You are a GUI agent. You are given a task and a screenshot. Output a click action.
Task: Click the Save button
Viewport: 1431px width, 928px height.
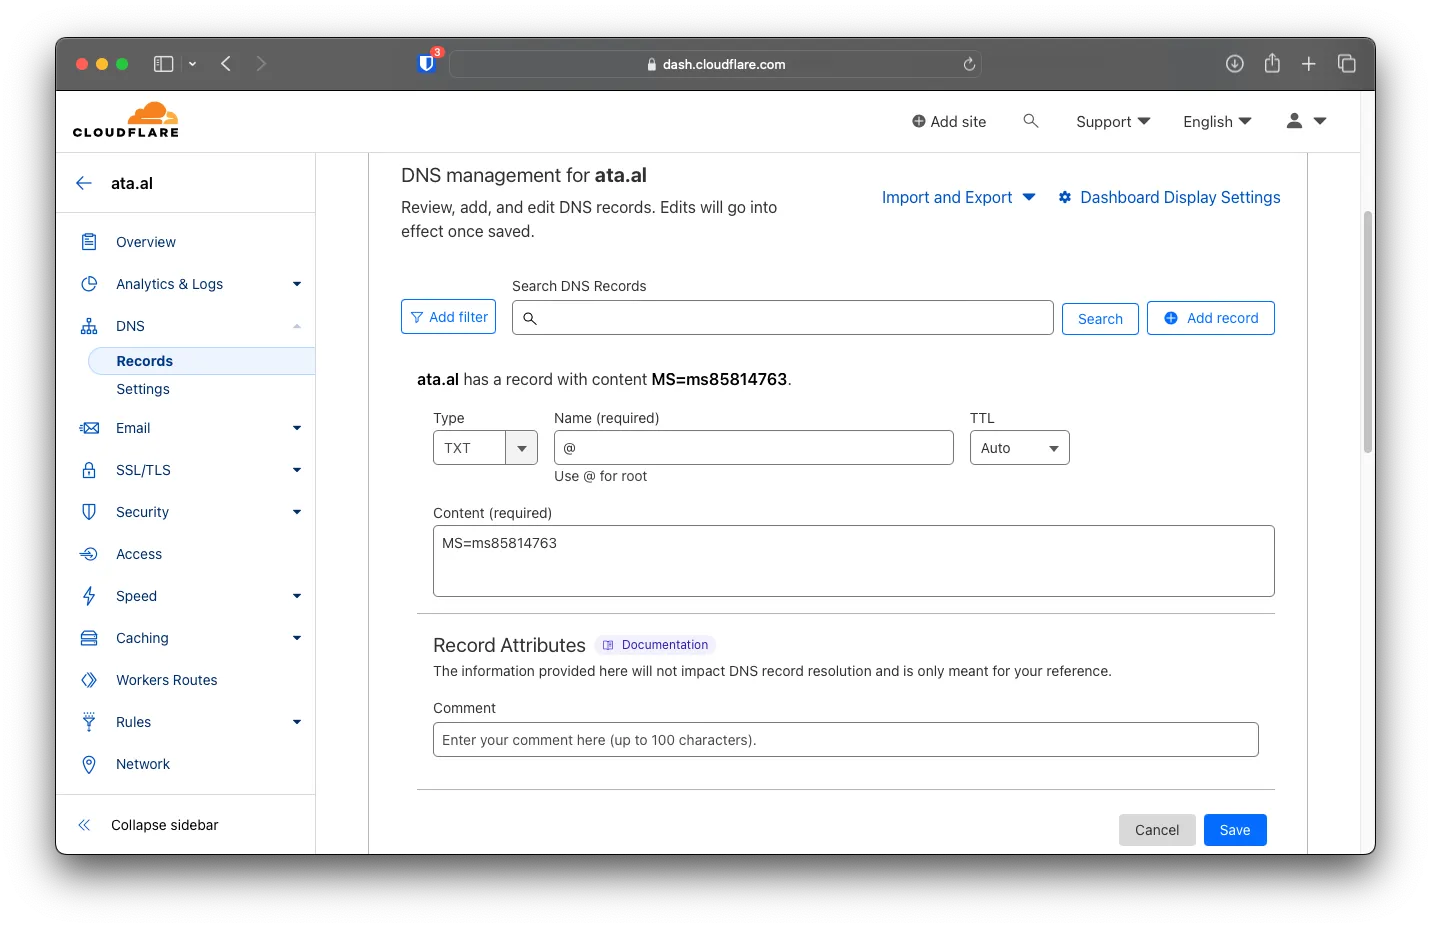[x=1235, y=830]
